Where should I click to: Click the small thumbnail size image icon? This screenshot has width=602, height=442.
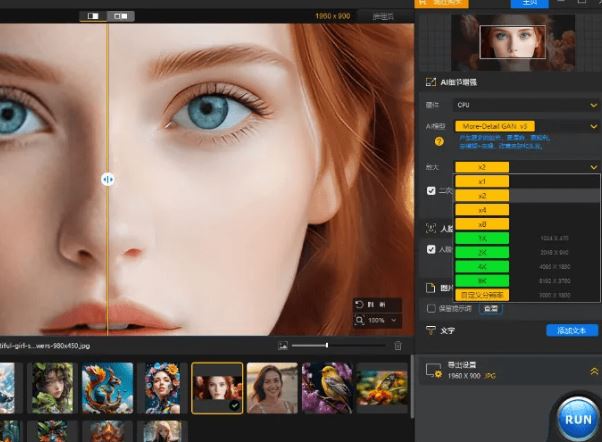pyautogui.click(x=283, y=345)
